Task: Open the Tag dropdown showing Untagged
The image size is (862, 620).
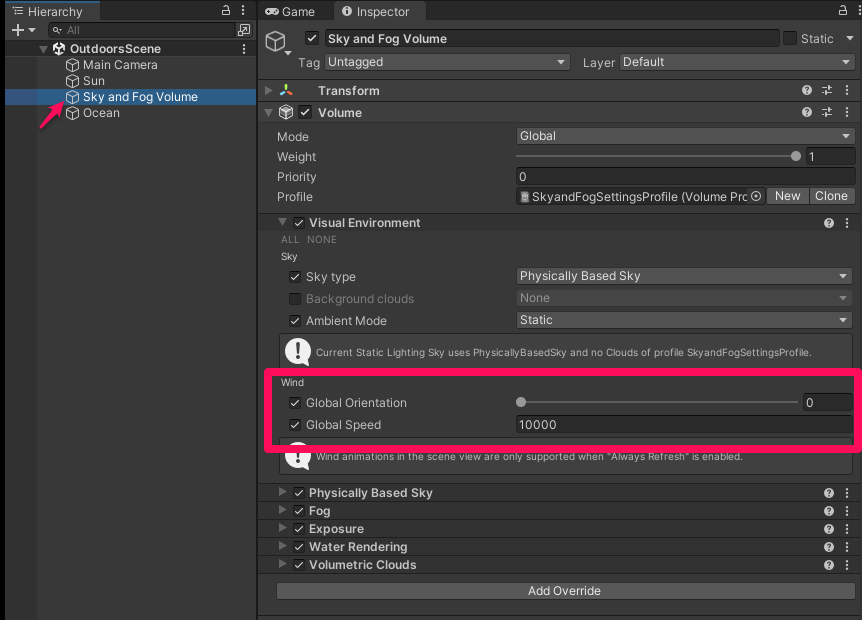Action: coord(445,61)
